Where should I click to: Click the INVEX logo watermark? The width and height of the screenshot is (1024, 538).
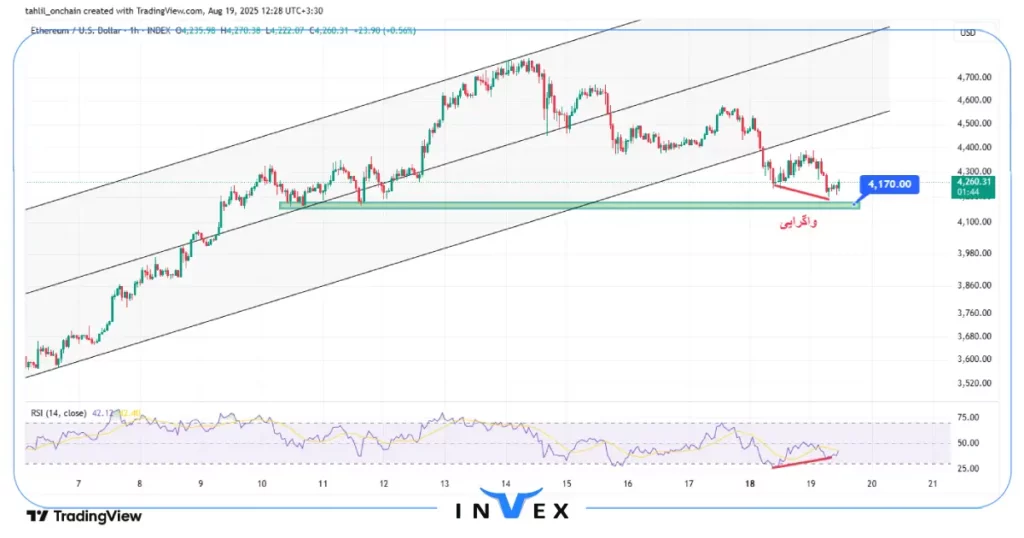[512, 508]
